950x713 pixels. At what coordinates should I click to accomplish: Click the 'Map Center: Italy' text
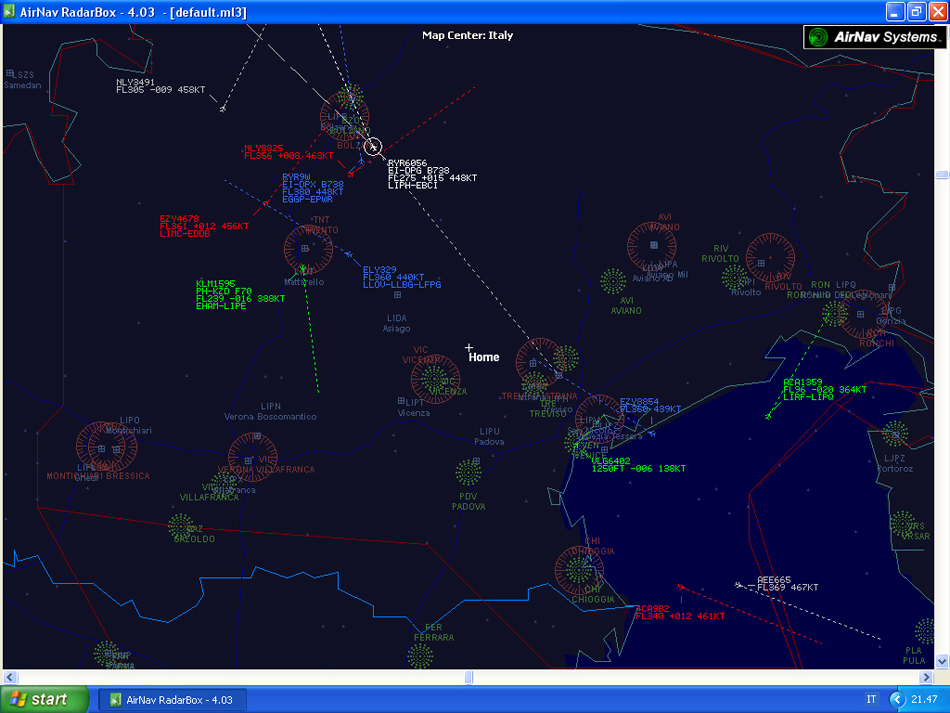pyautogui.click(x=468, y=35)
